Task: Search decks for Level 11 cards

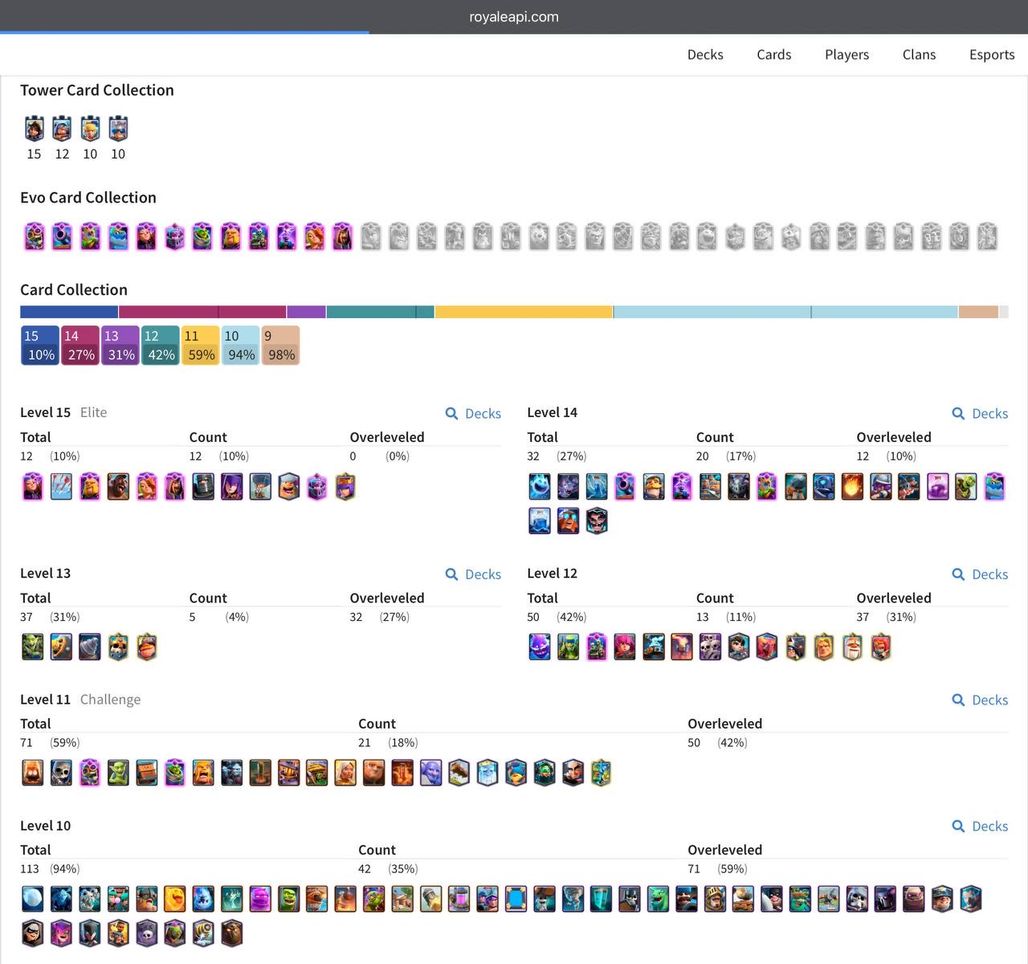Action: (x=979, y=700)
